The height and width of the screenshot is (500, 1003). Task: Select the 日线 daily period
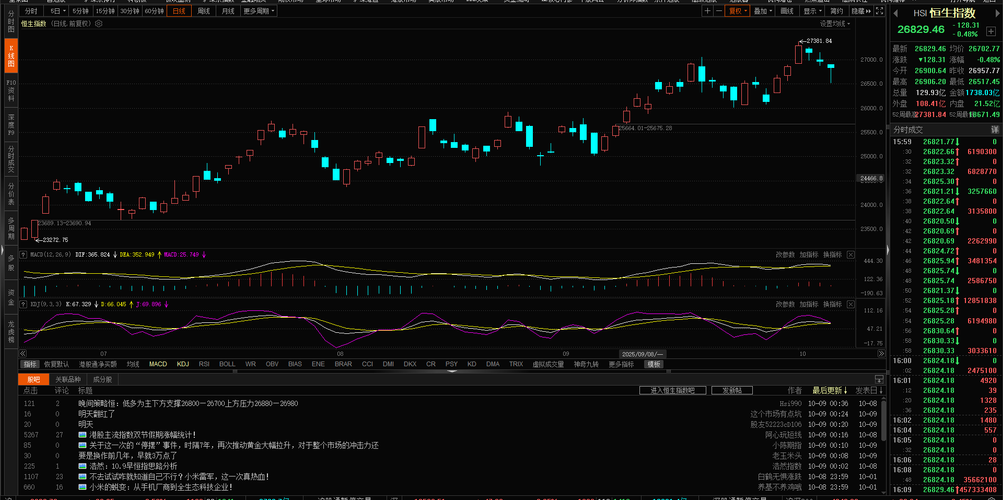coord(179,11)
